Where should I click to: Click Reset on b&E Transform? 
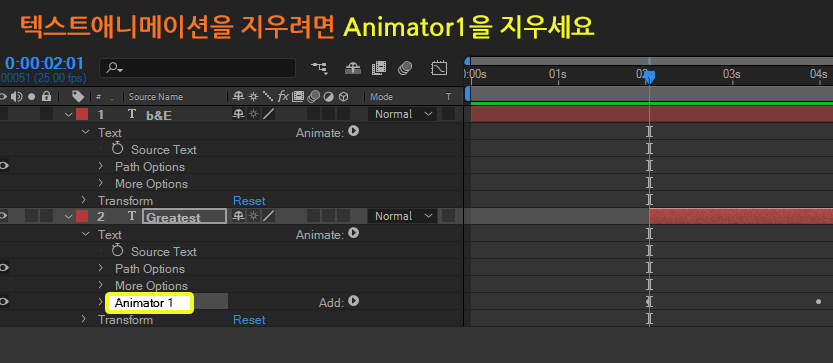click(x=249, y=201)
